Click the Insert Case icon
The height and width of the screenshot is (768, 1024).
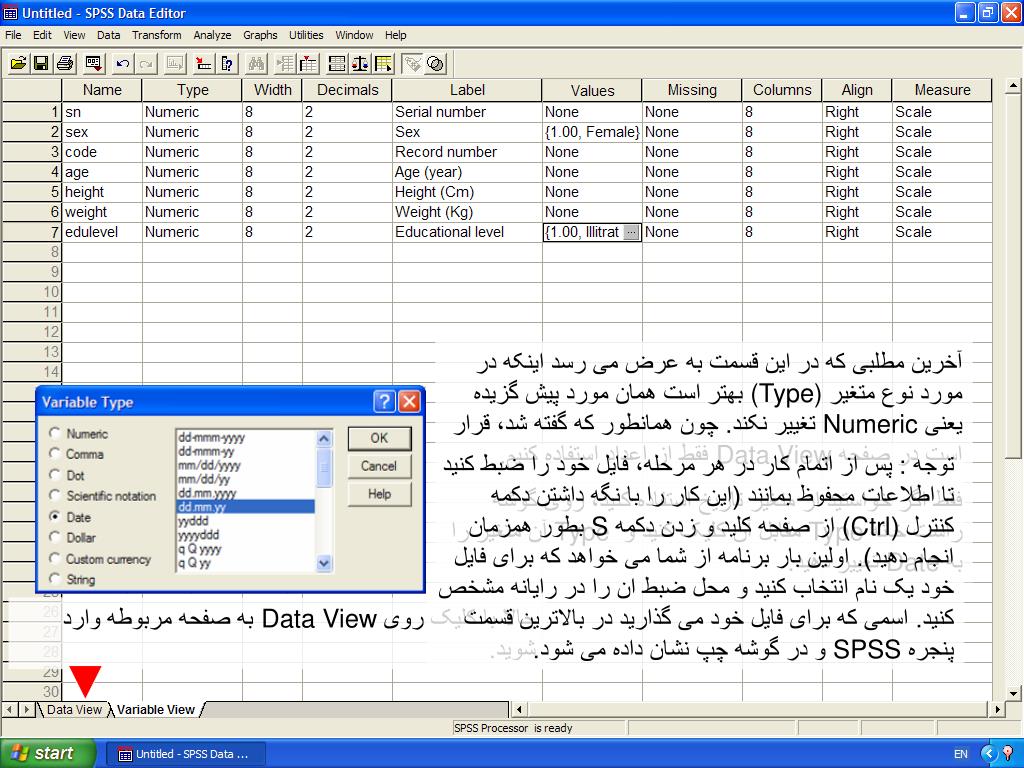pyautogui.click(x=285, y=63)
